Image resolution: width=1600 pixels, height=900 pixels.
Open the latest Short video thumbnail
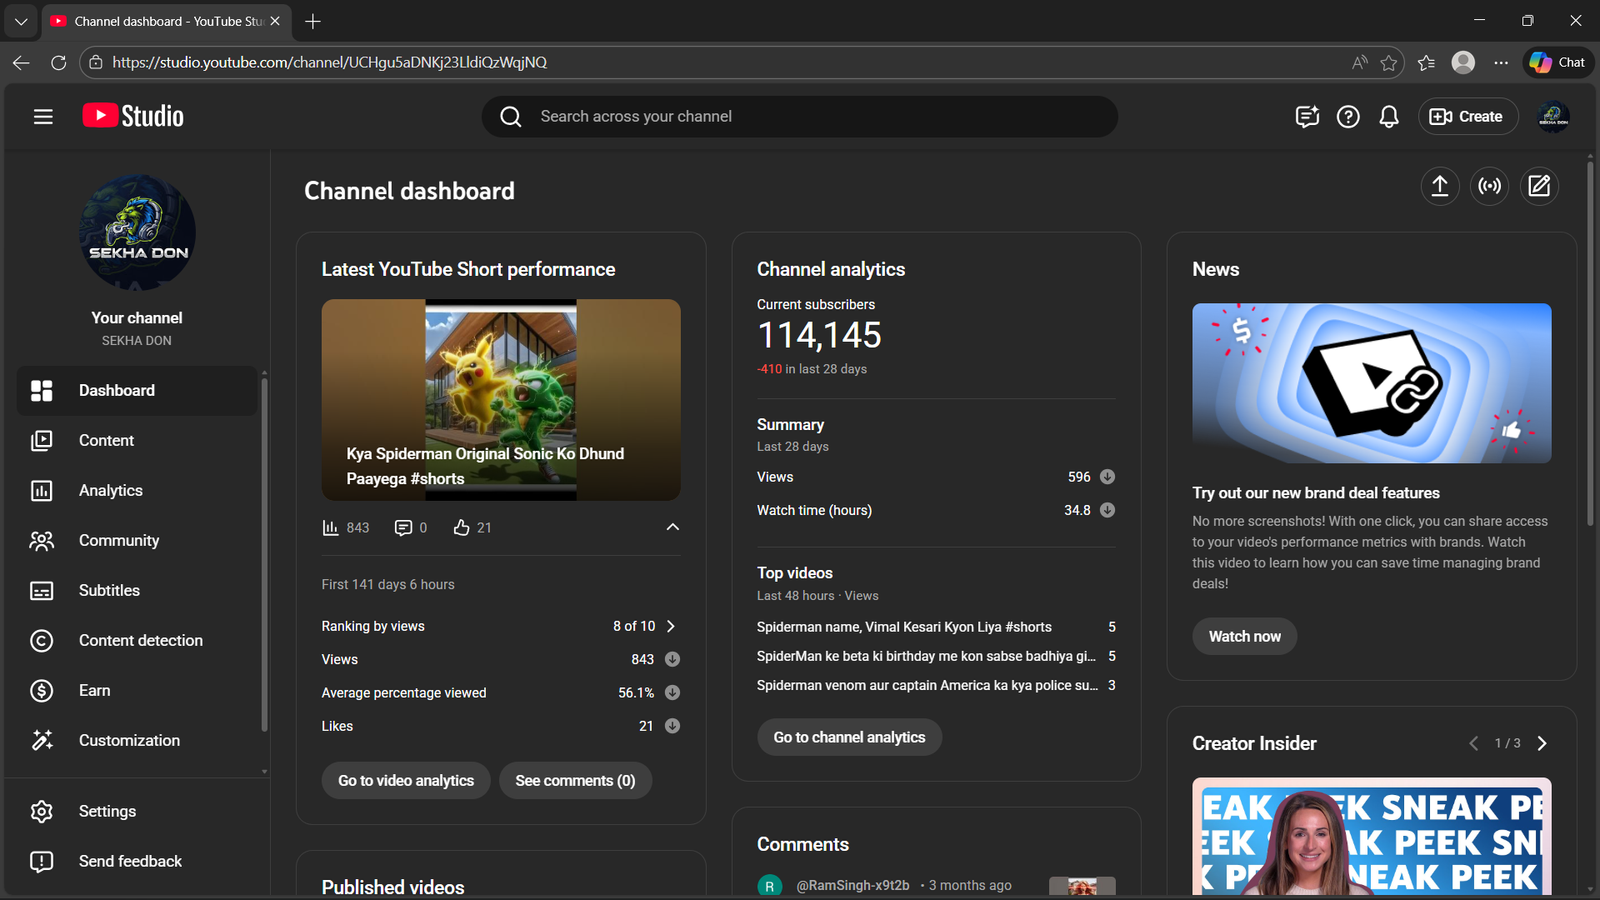coord(500,399)
